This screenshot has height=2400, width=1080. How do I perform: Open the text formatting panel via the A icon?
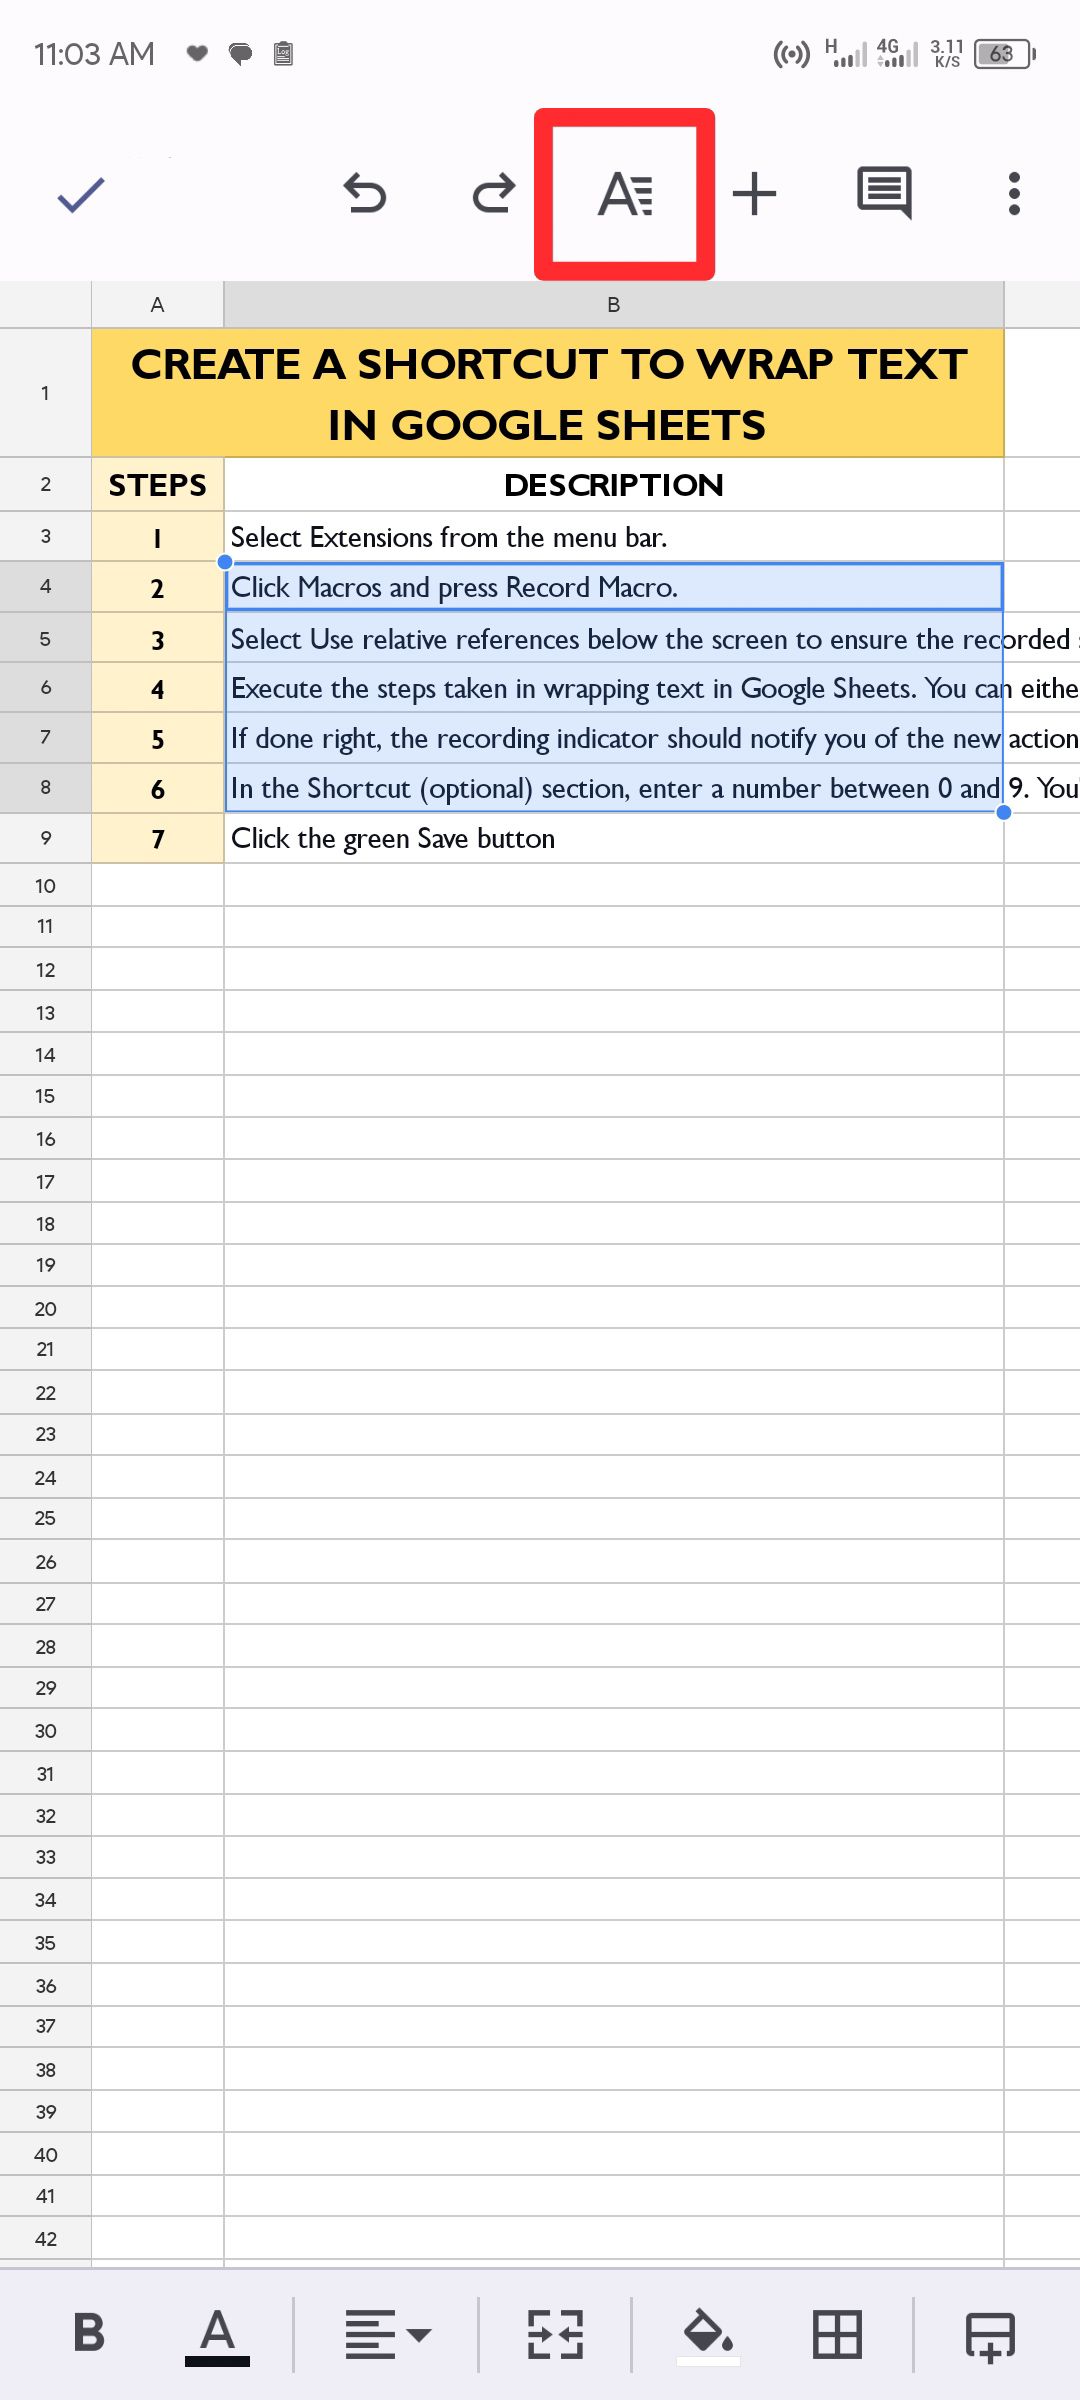pos(626,192)
